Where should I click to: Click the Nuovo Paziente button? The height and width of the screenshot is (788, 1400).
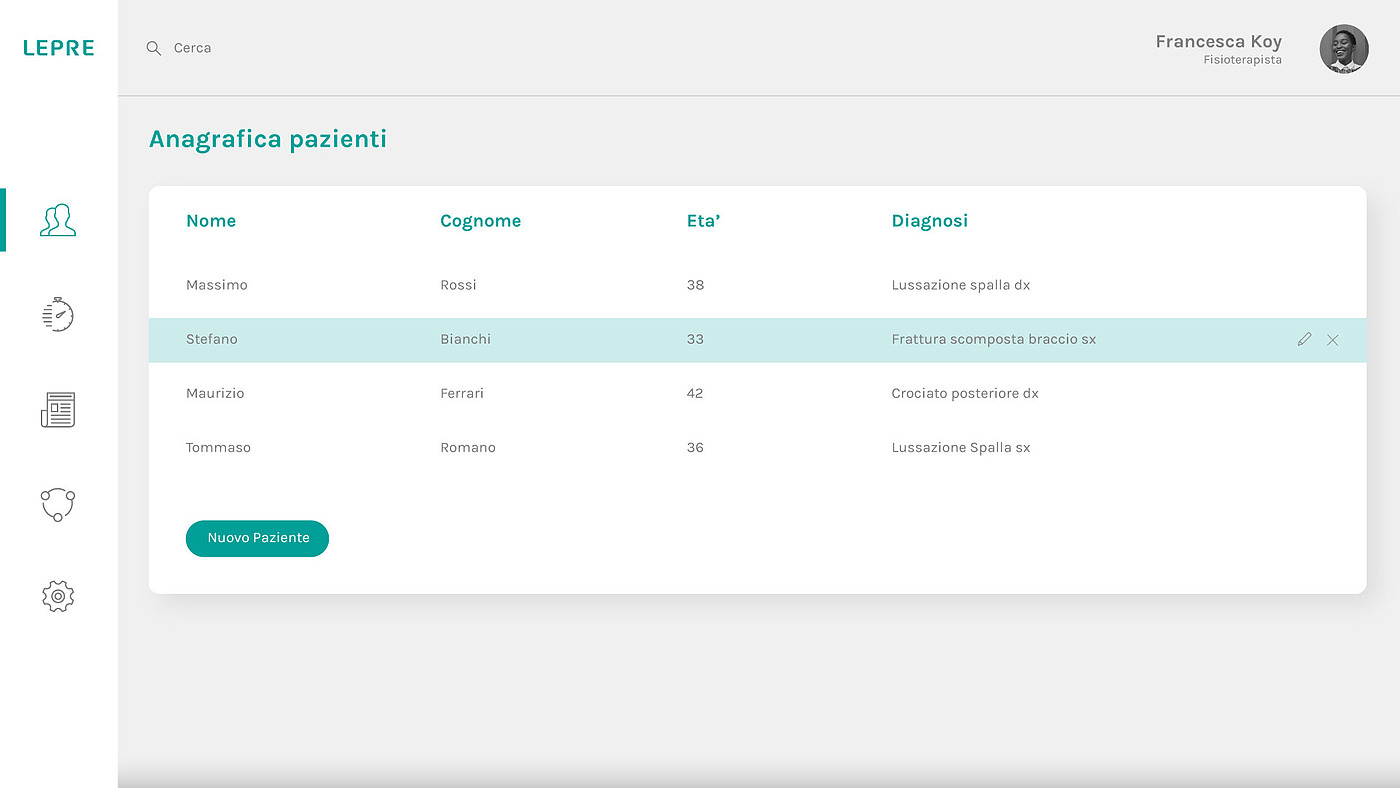[x=257, y=538]
